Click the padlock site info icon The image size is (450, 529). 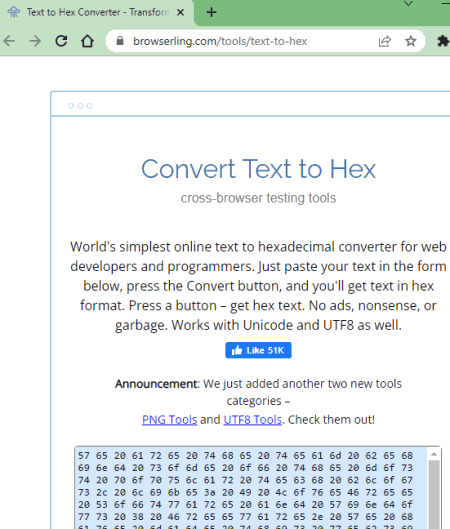point(120,41)
